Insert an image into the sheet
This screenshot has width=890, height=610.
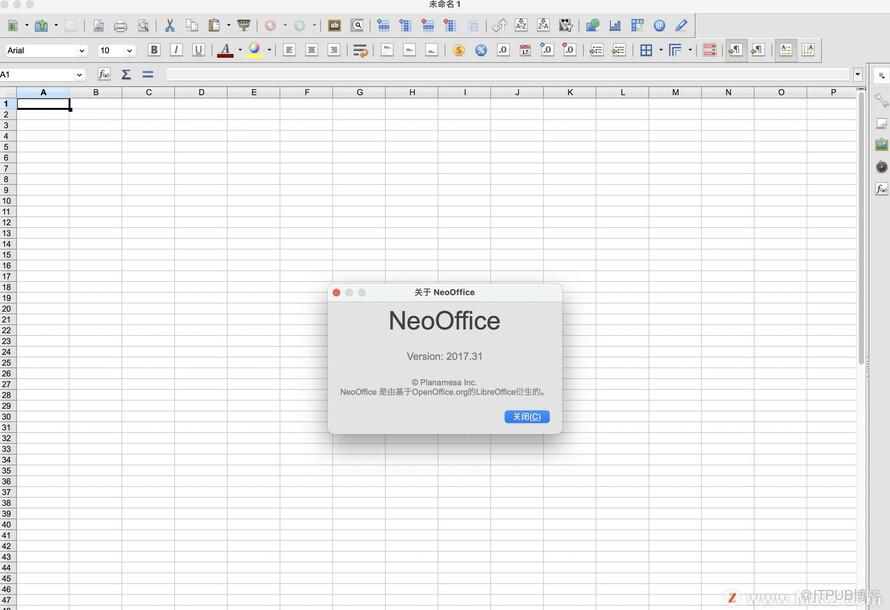[593, 26]
